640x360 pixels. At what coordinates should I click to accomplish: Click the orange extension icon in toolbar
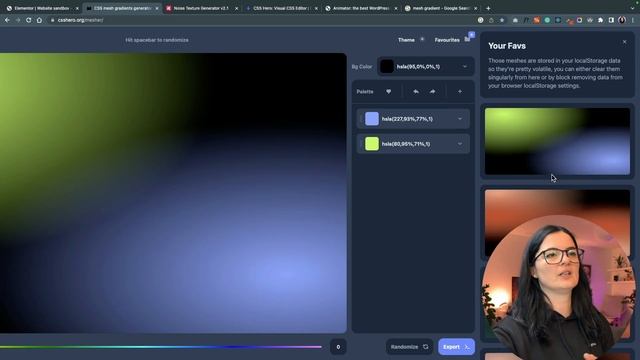click(537, 20)
